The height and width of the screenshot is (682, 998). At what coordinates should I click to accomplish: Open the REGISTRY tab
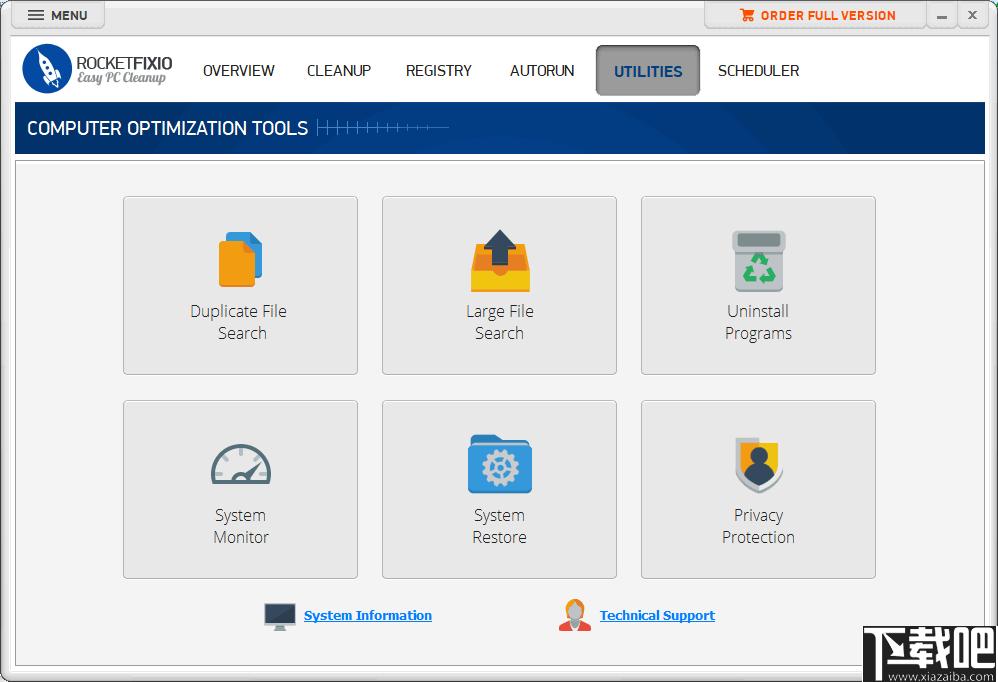(x=439, y=71)
